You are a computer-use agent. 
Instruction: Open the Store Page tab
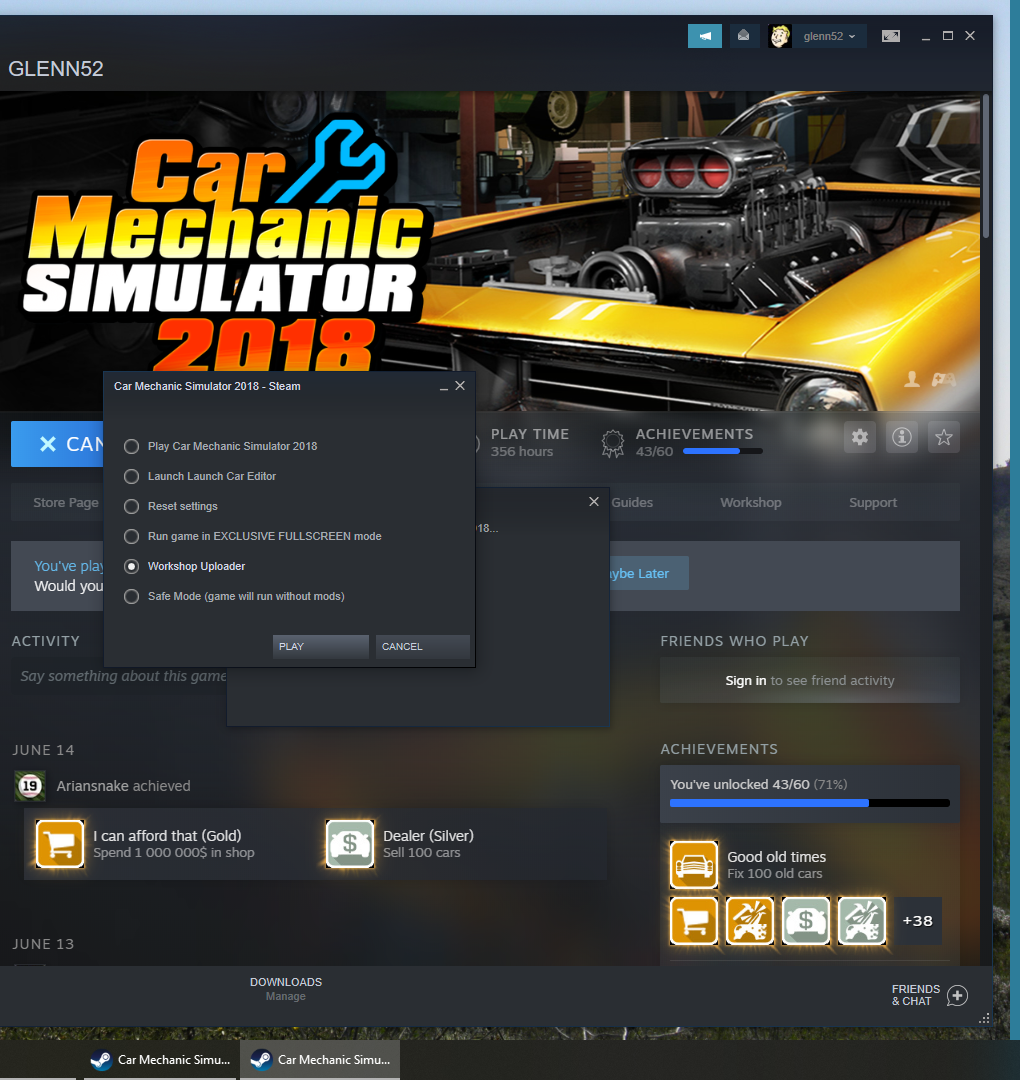click(x=65, y=503)
